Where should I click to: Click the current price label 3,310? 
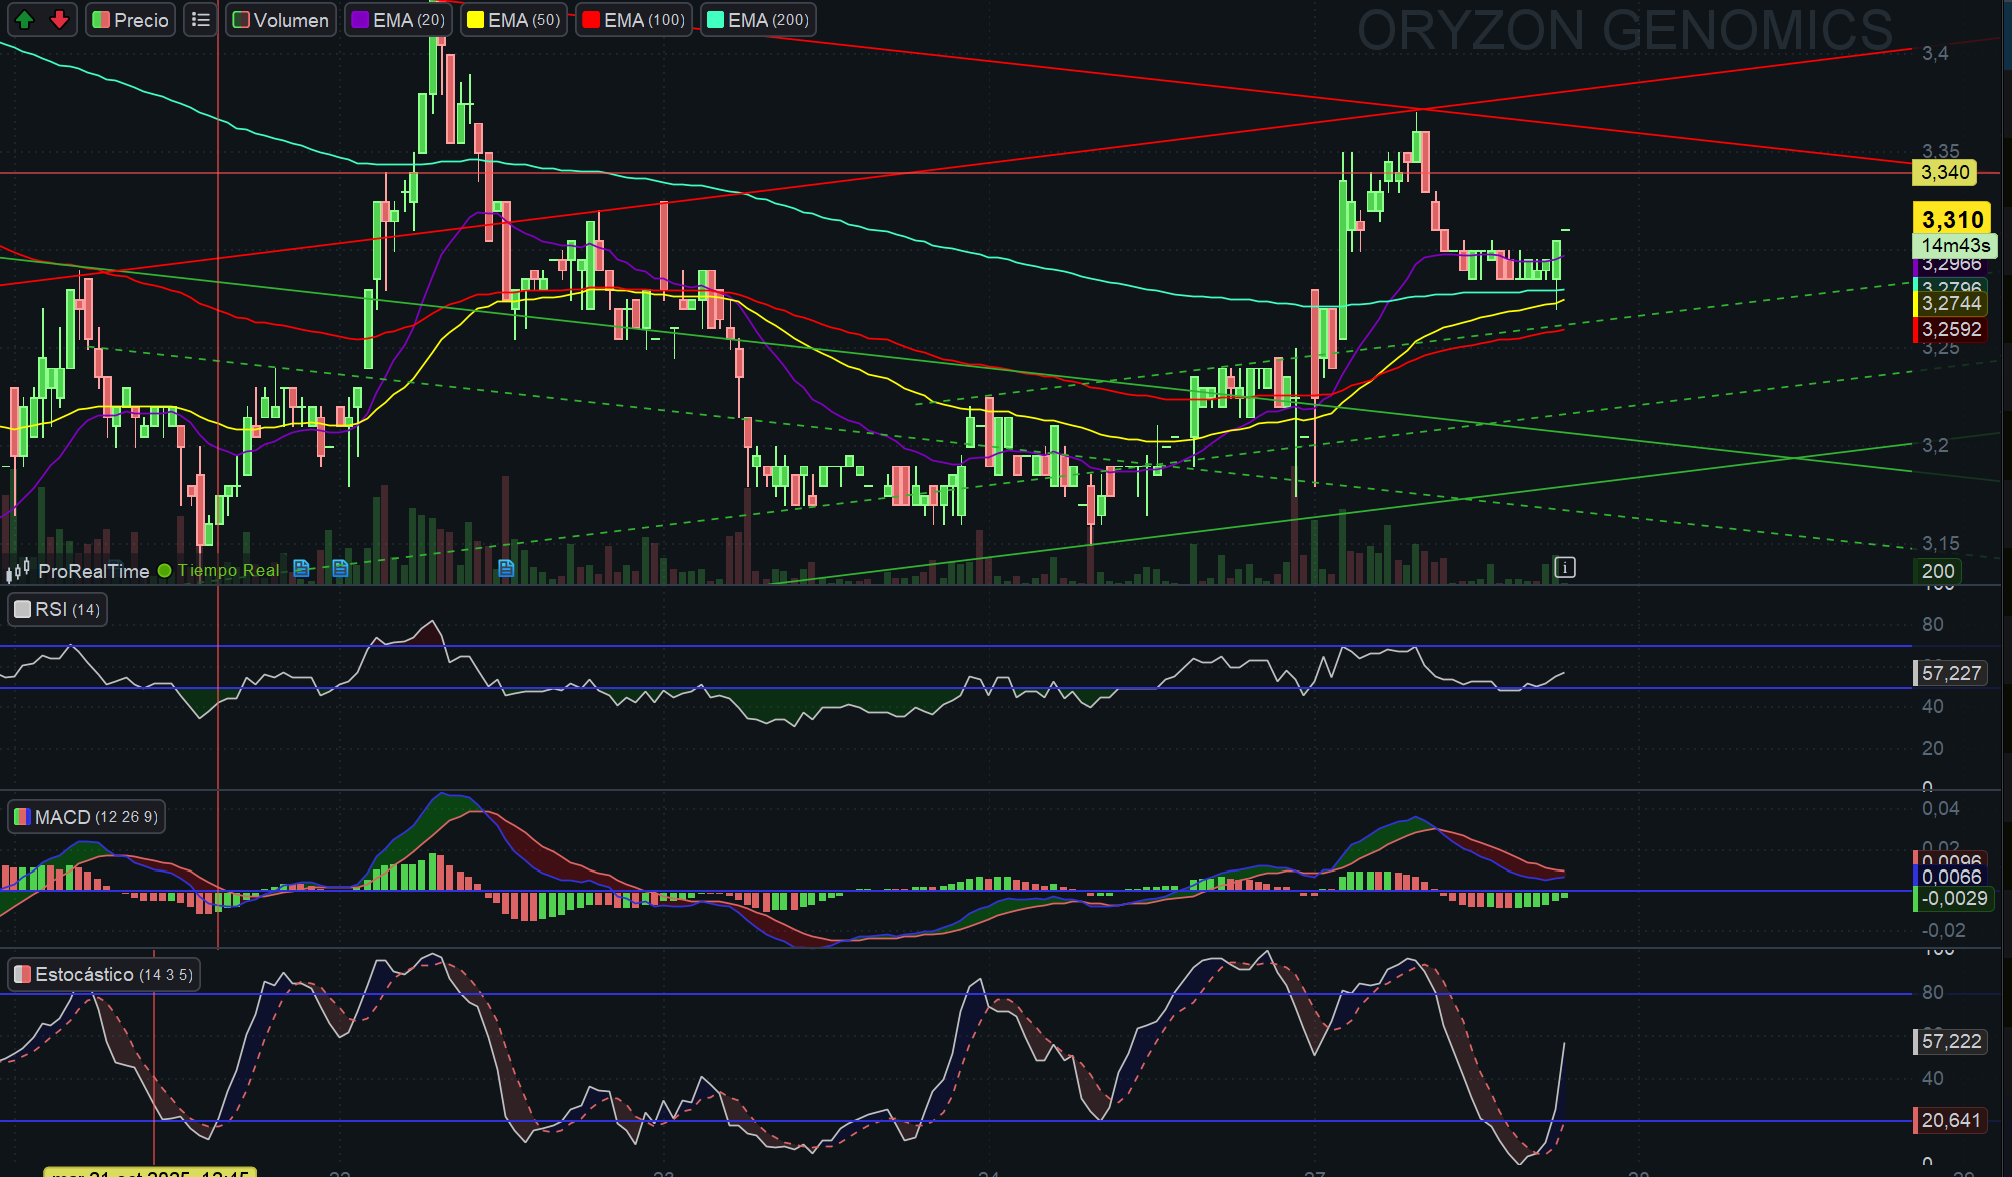[x=1952, y=219]
